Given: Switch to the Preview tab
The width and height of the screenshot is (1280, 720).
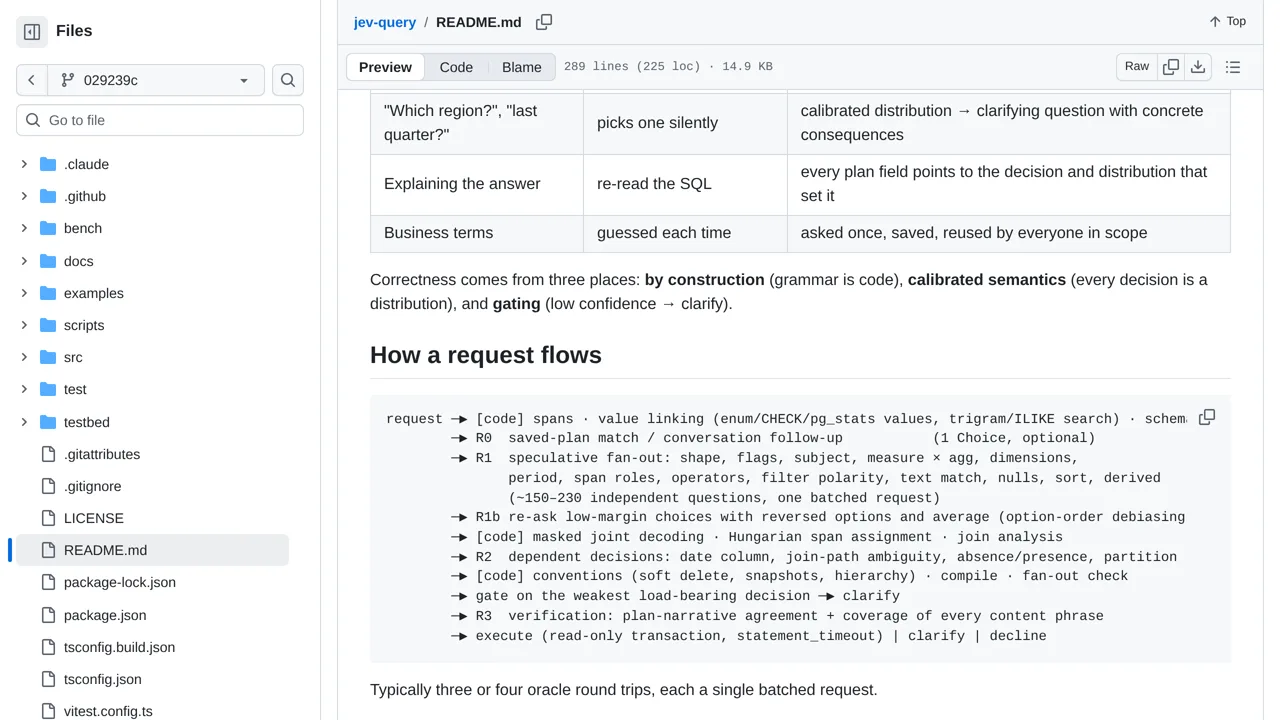Looking at the screenshot, I should click(x=385, y=67).
